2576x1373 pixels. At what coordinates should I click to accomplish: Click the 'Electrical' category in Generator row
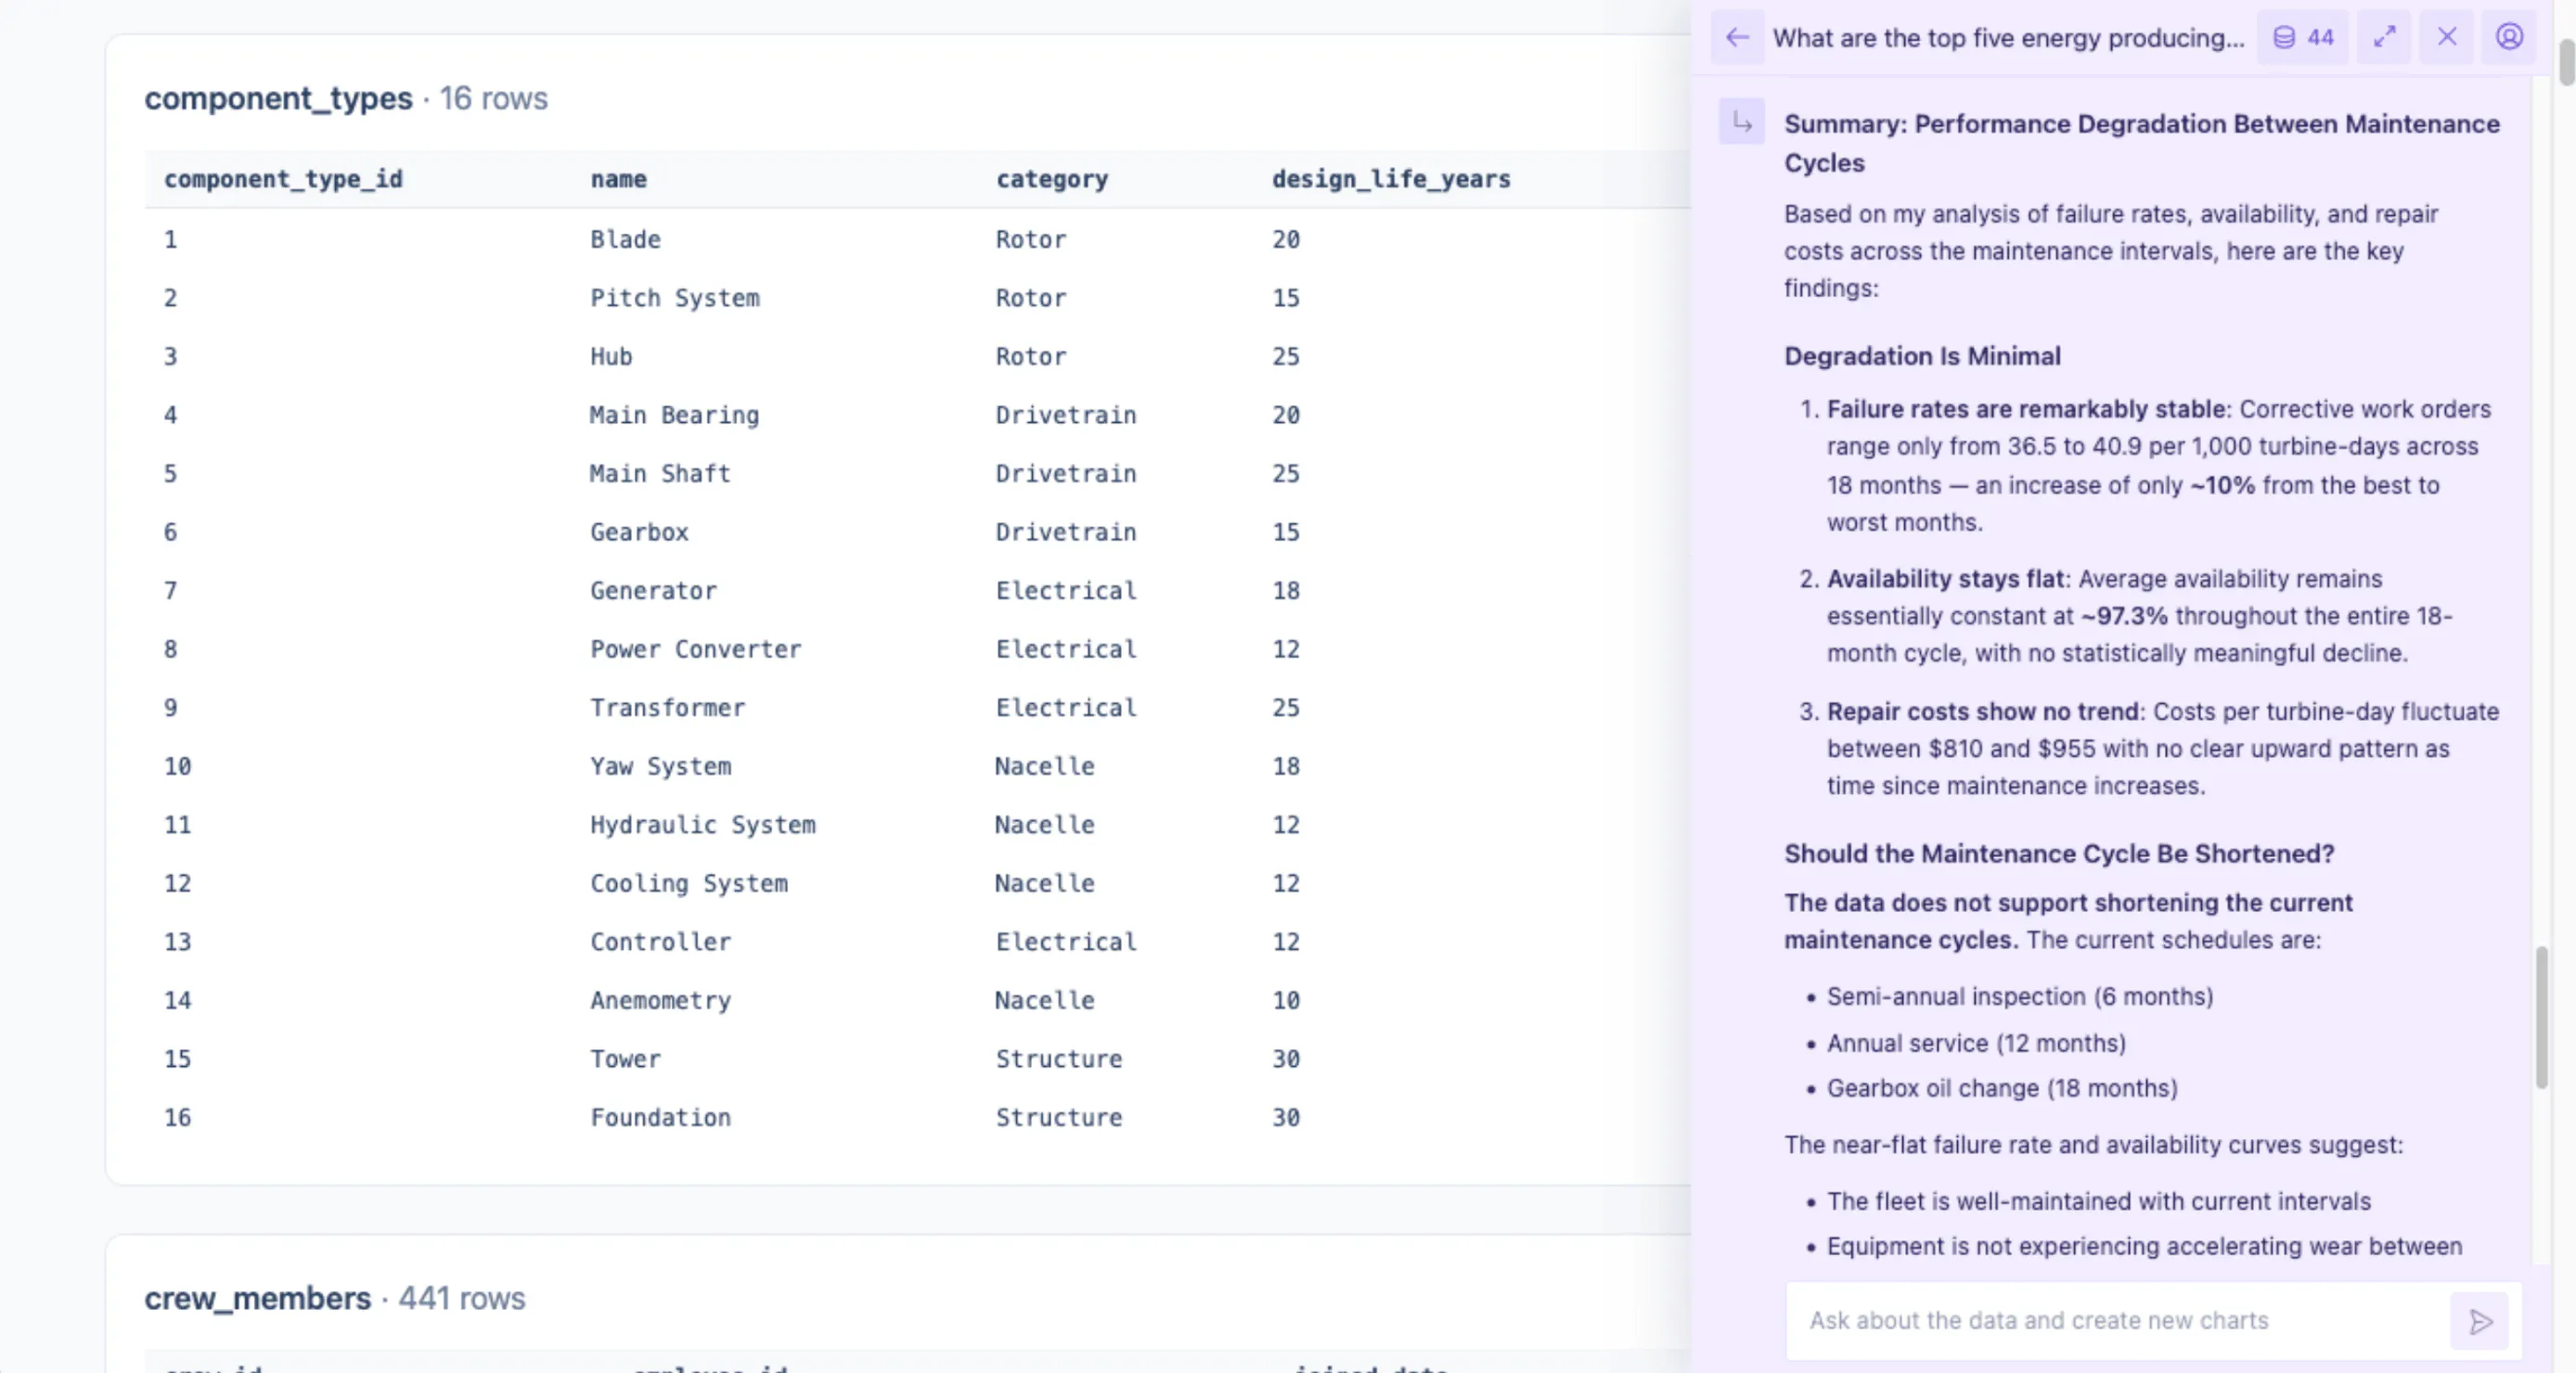[x=1065, y=591]
